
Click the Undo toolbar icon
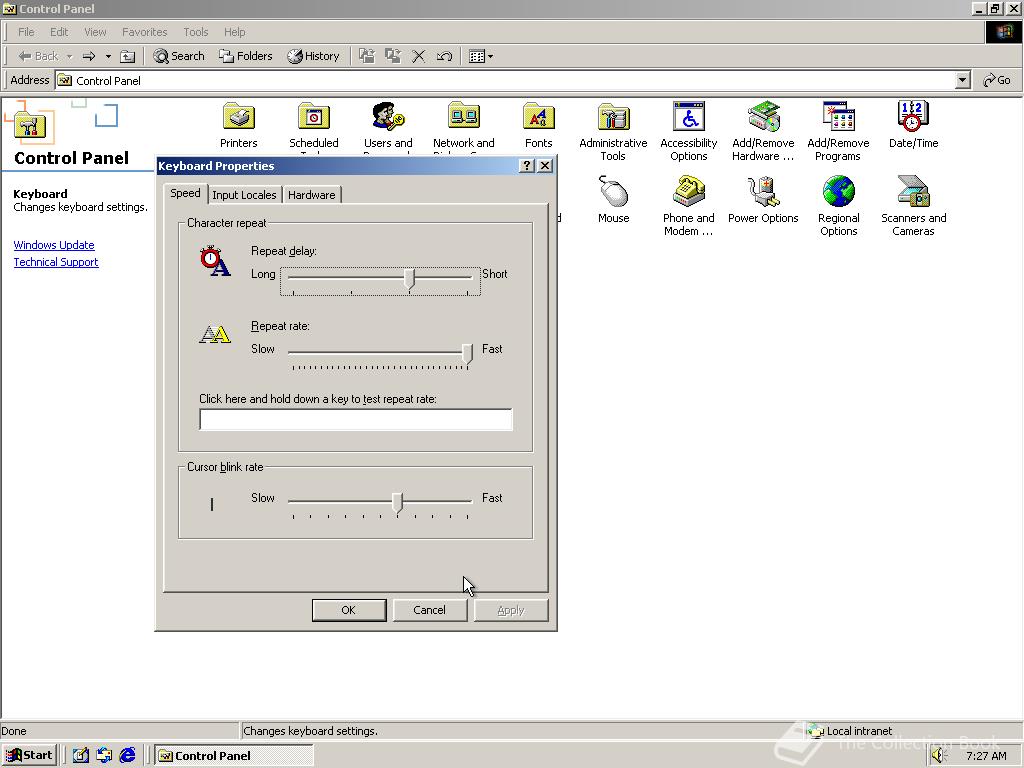(444, 56)
